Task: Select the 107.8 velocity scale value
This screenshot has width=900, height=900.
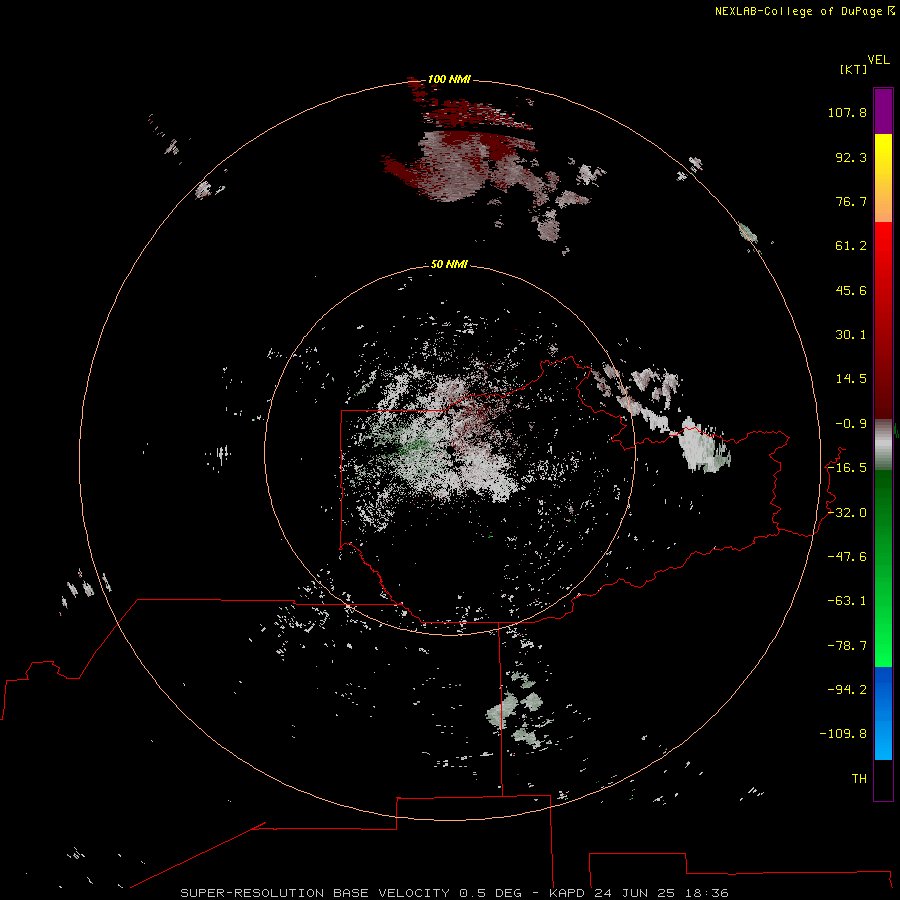Action: (847, 112)
